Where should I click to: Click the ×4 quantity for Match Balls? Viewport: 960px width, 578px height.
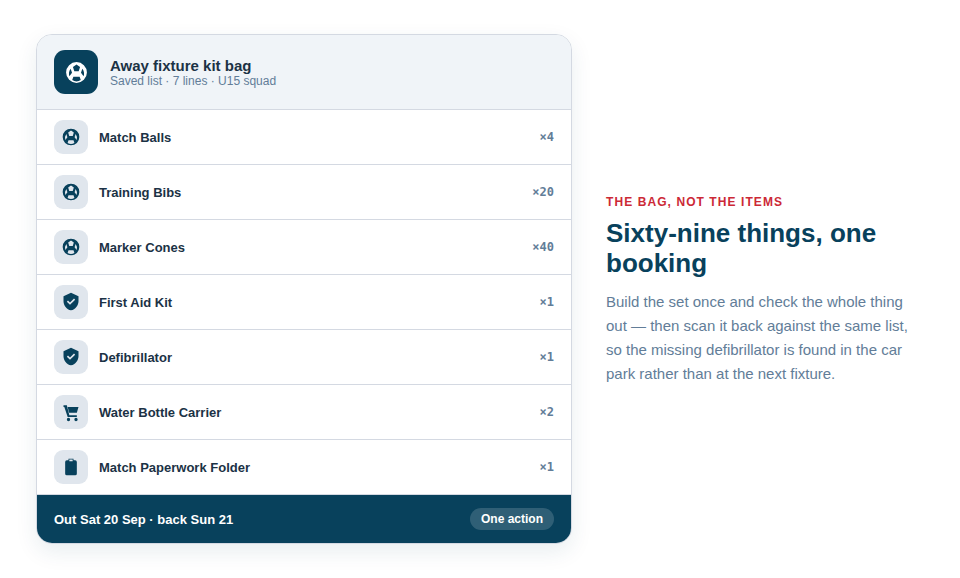547,137
